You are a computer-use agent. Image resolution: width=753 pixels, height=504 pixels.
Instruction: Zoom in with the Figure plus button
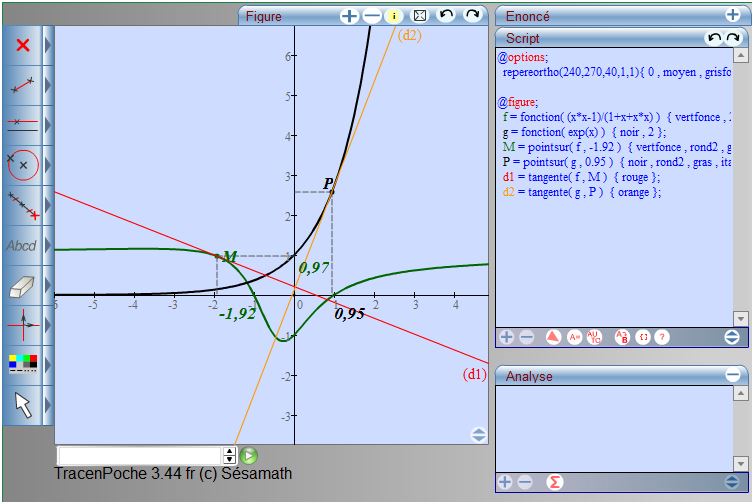coord(349,16)
